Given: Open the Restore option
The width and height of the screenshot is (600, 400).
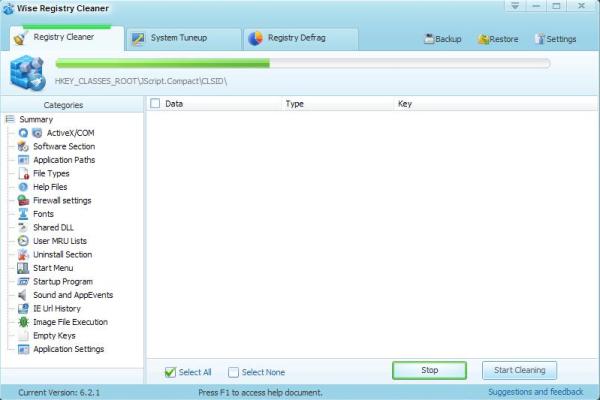Looking at the screenshot, I should [x=498, y=39].
